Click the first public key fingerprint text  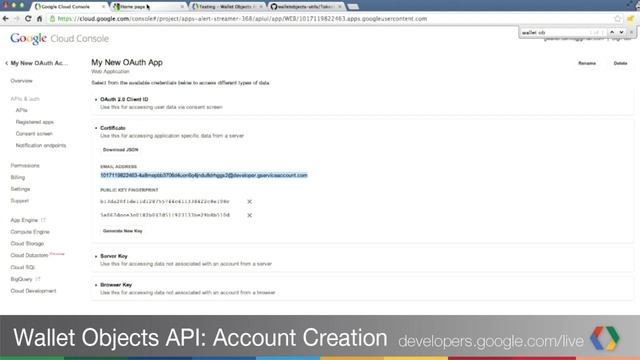(165, 202)
